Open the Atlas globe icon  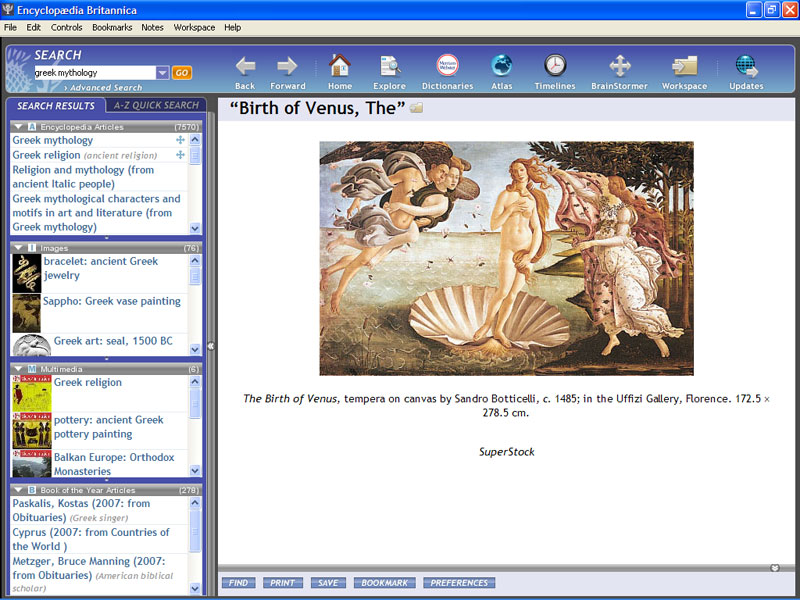[x=501, y=66]
